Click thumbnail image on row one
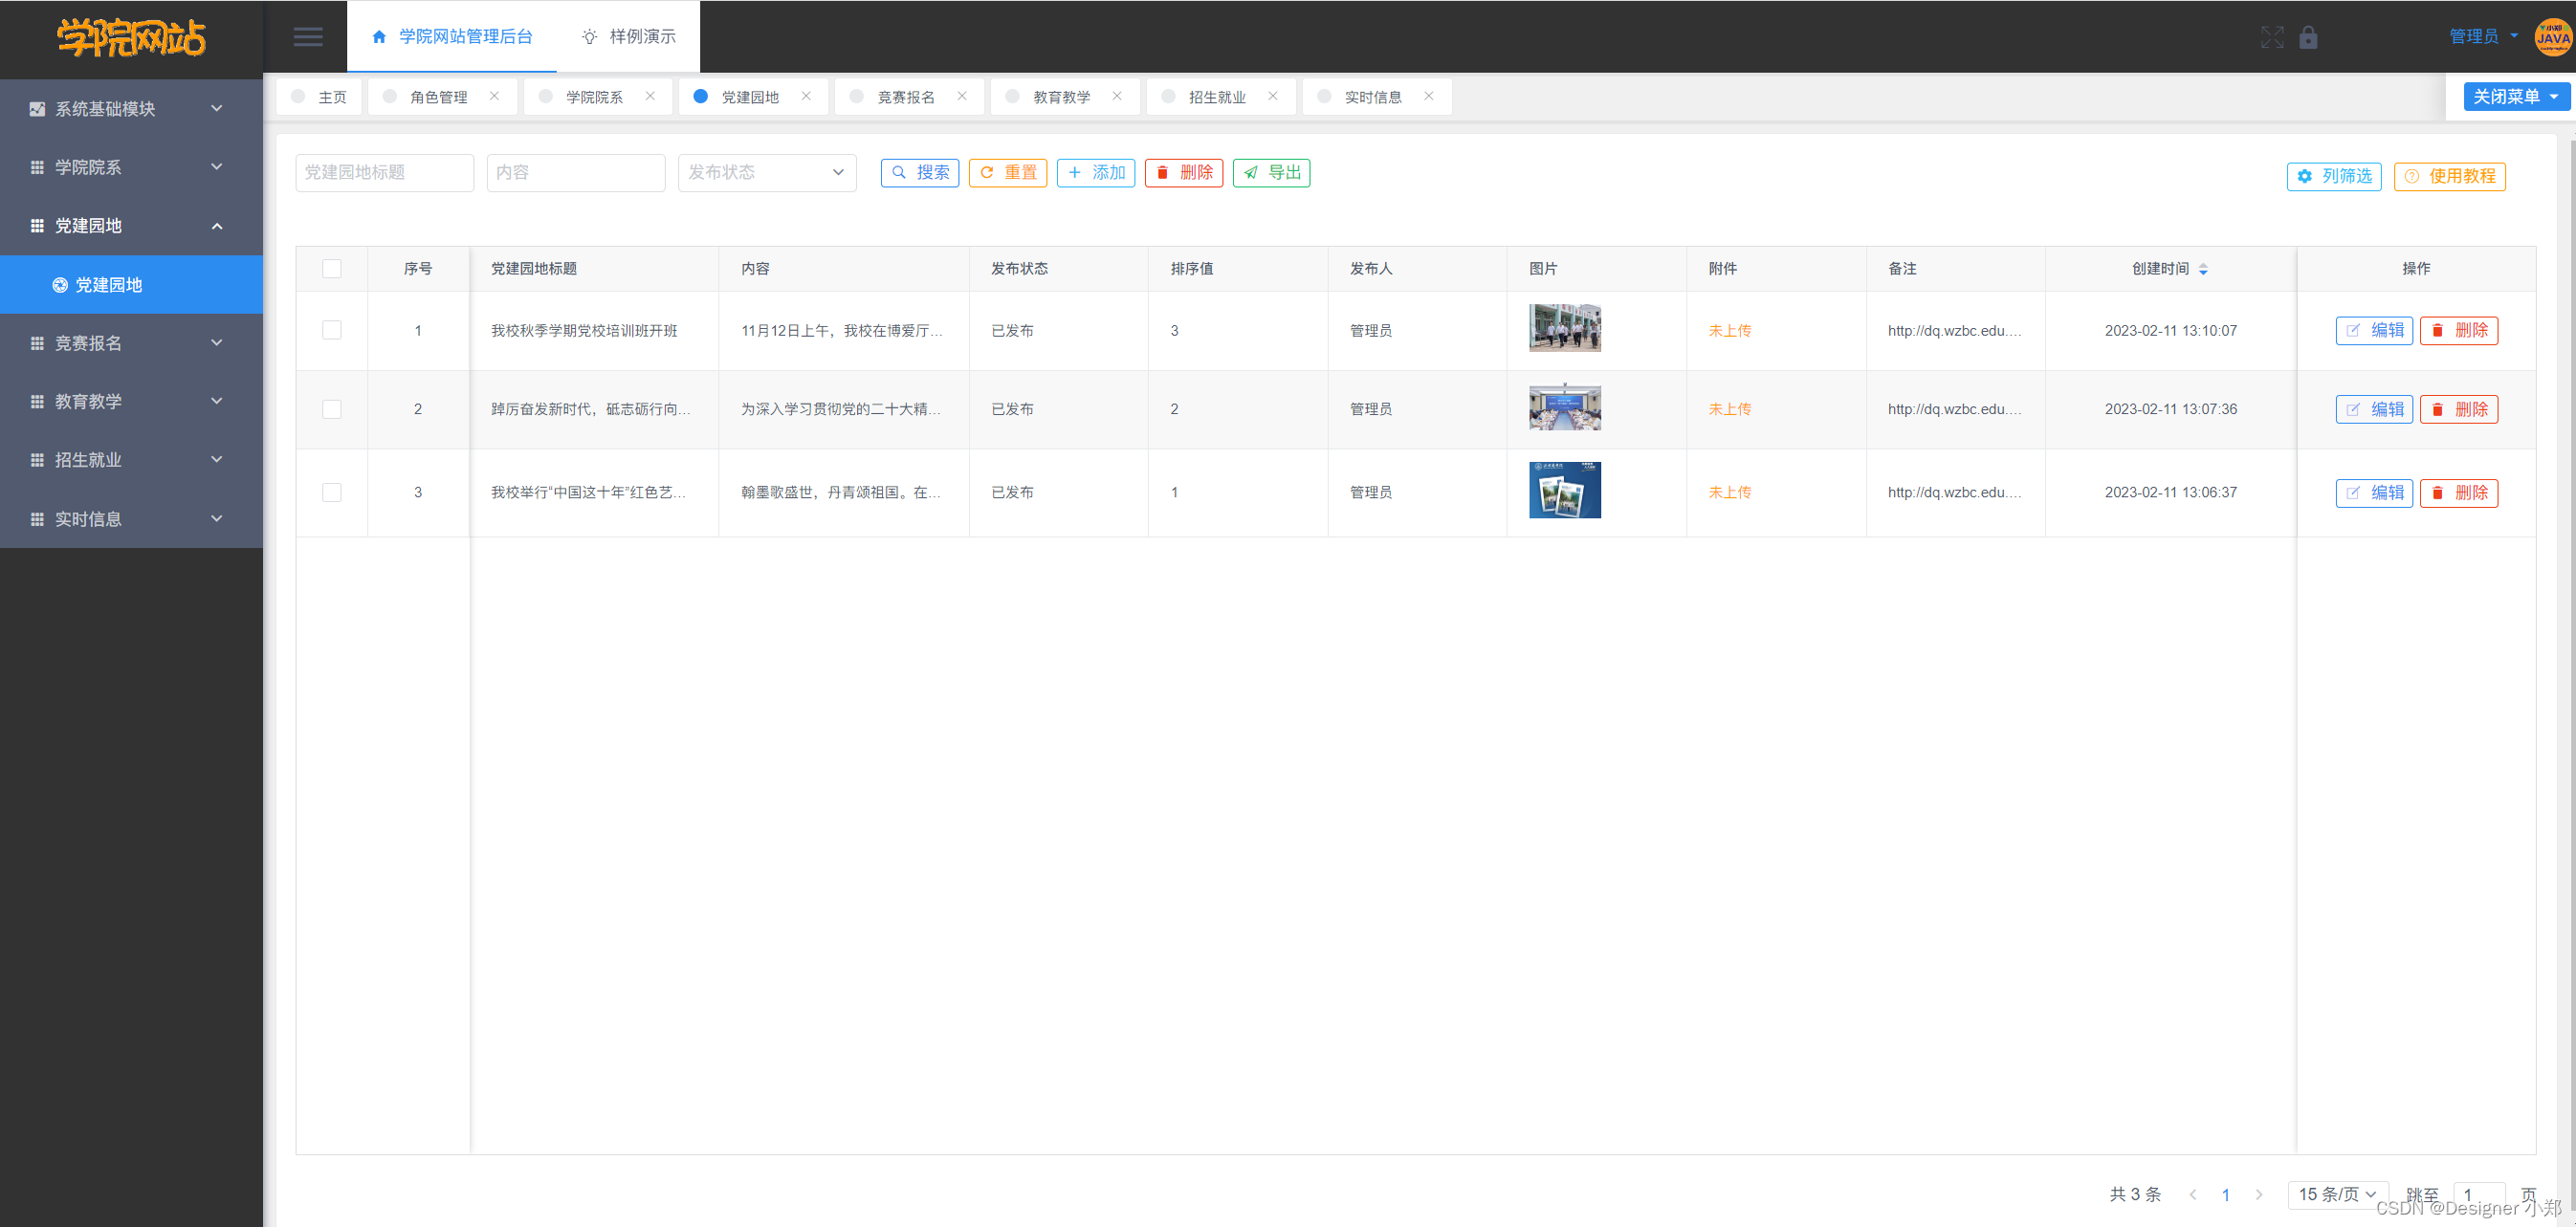 pyautogui.click(x=1562, y=329)
